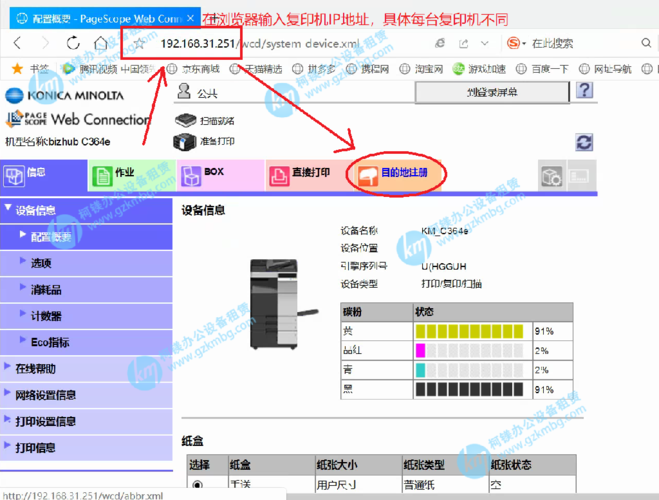Click the scanner status icon

(185, 120)
